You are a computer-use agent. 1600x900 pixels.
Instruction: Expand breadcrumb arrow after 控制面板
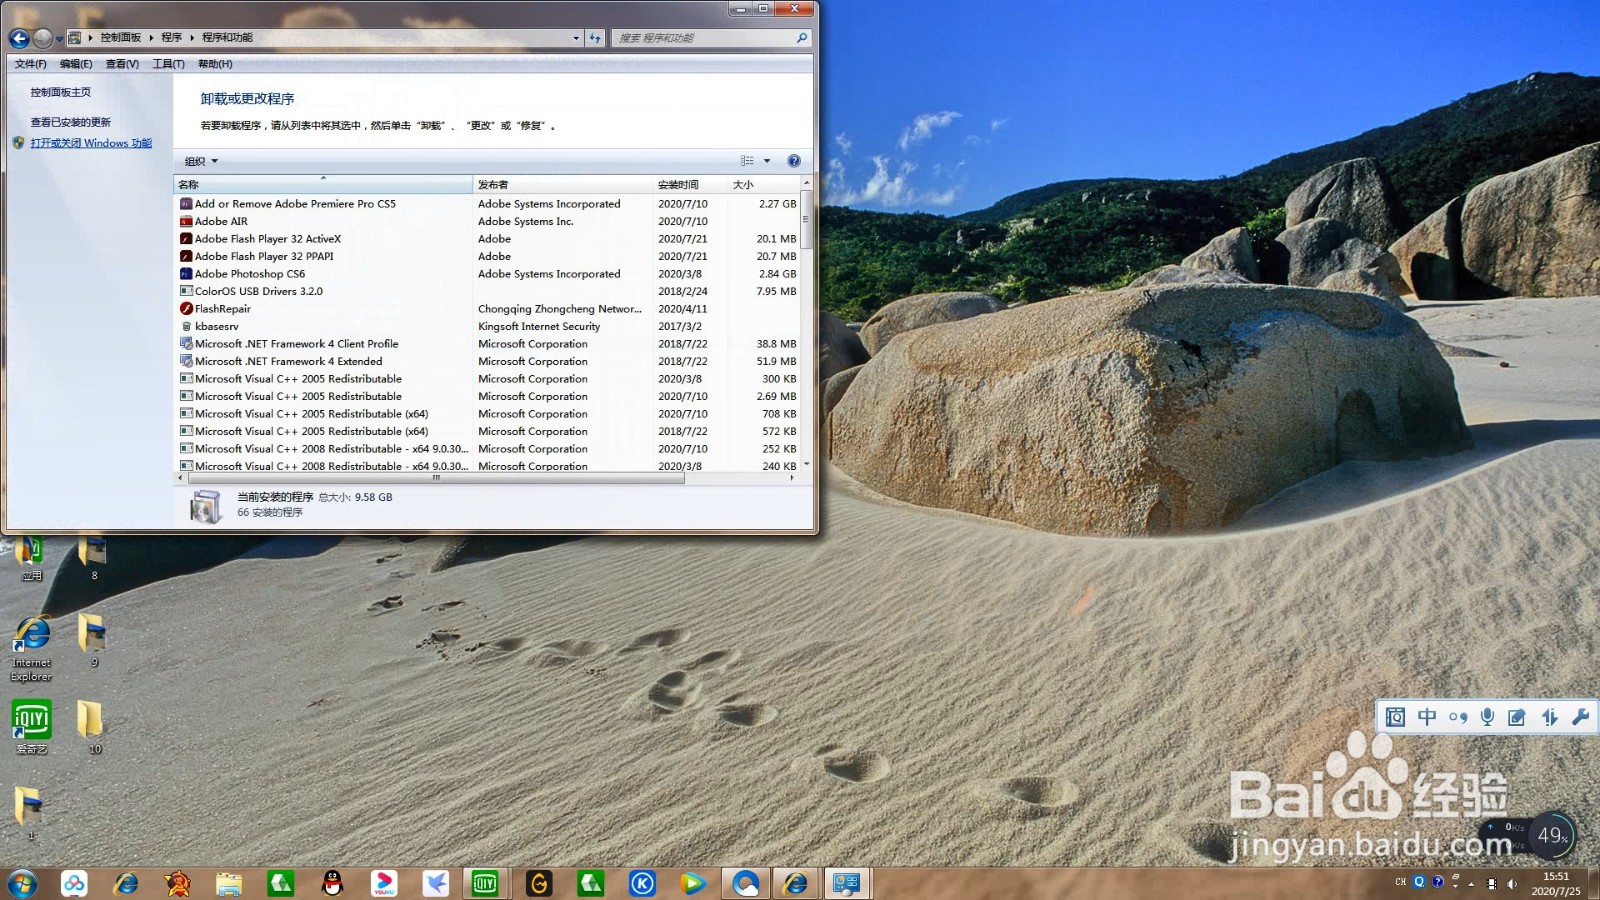[151, 38]
